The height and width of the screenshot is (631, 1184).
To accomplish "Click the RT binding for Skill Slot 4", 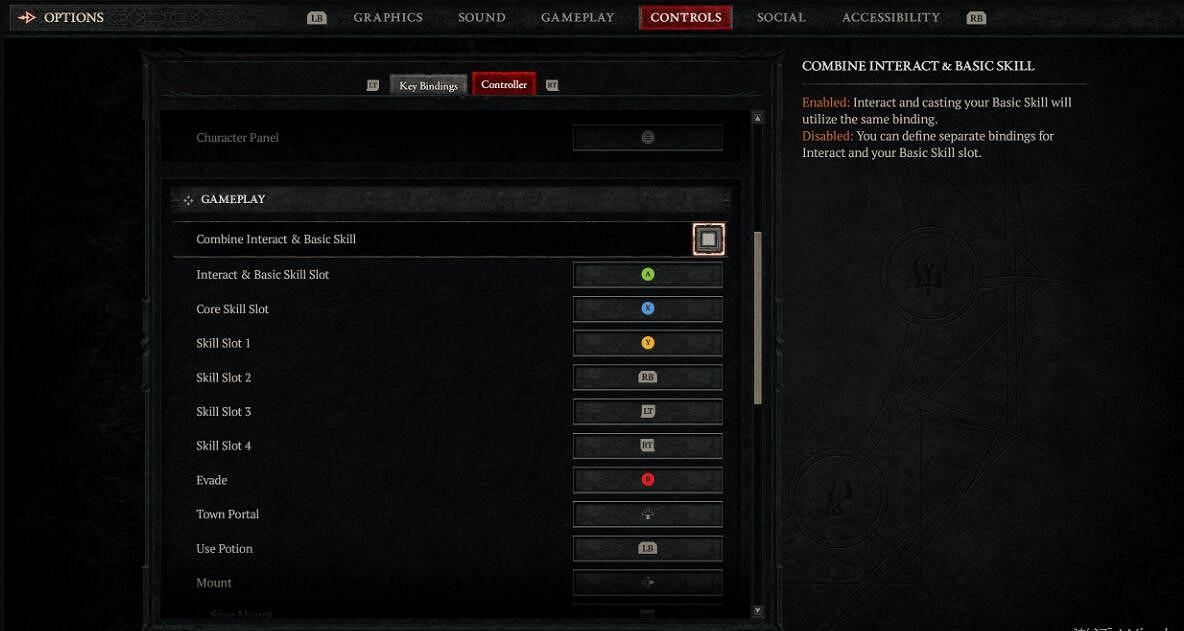I will point(647,445).
